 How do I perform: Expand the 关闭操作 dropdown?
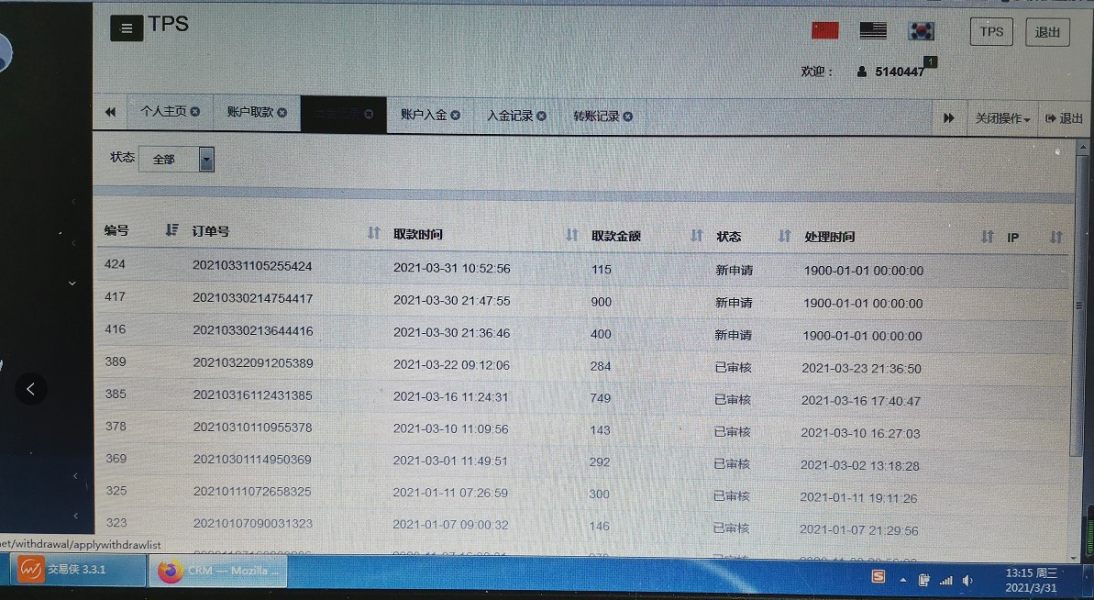coord(1002,119)
